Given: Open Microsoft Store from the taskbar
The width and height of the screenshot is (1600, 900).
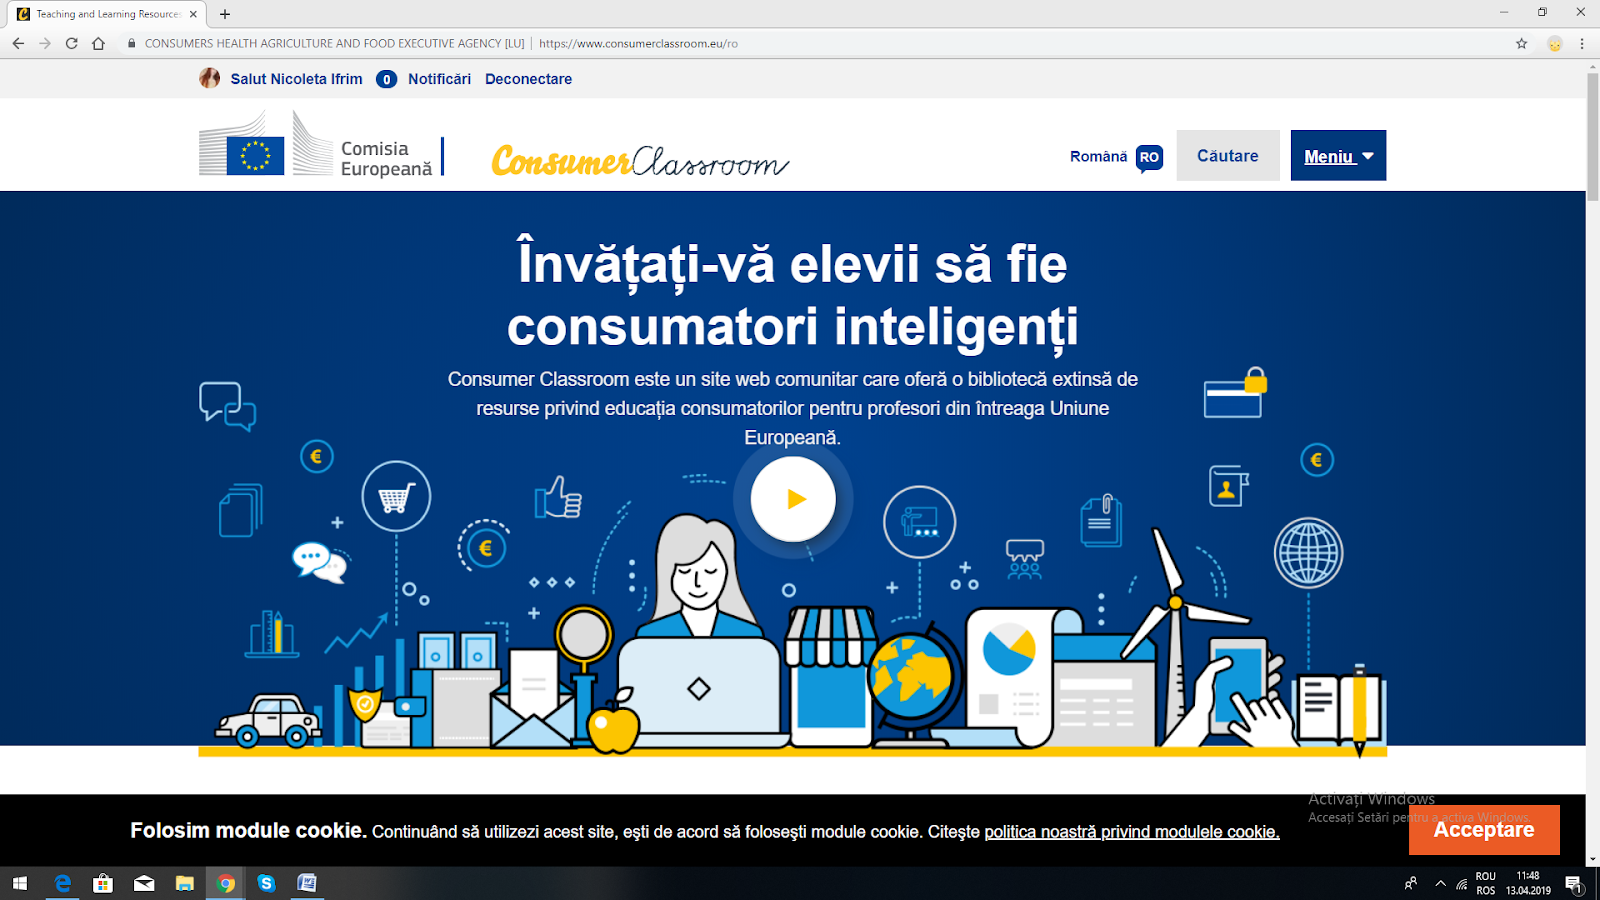Looking at the screenshot, I should (102, 883).
